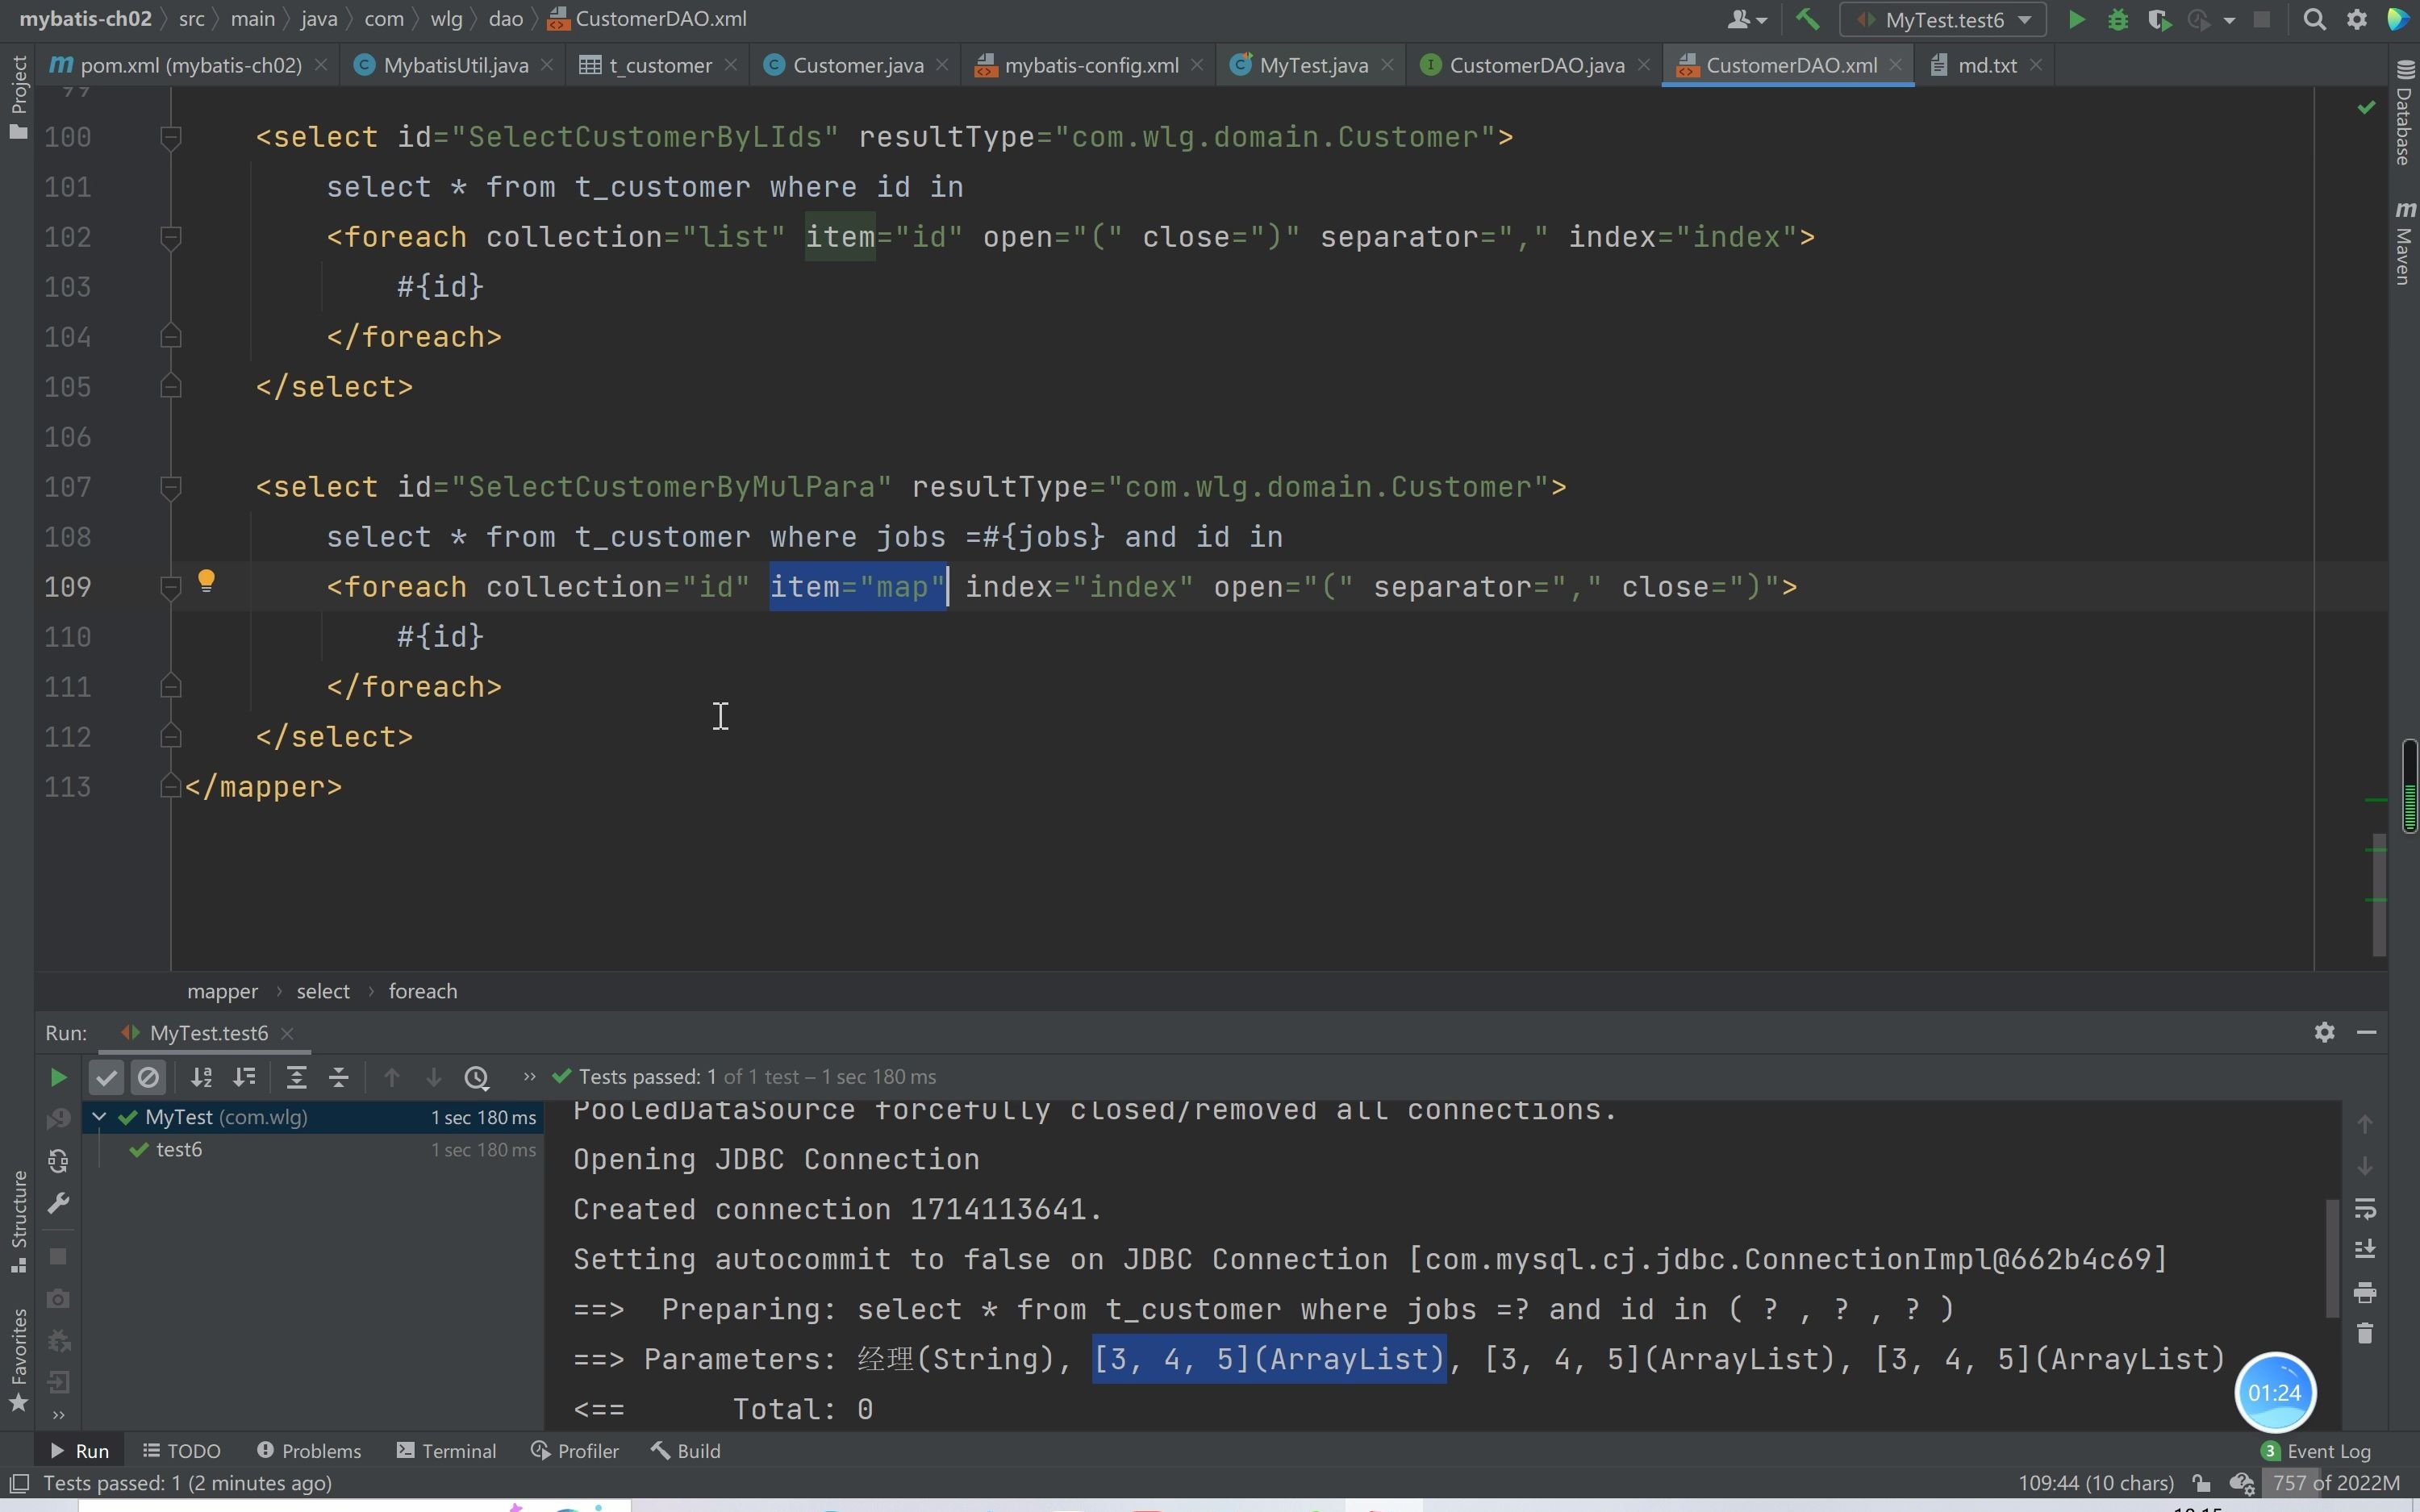
Task: Run MyTest.test6 with the green play icon
Action: [2076, 20]
